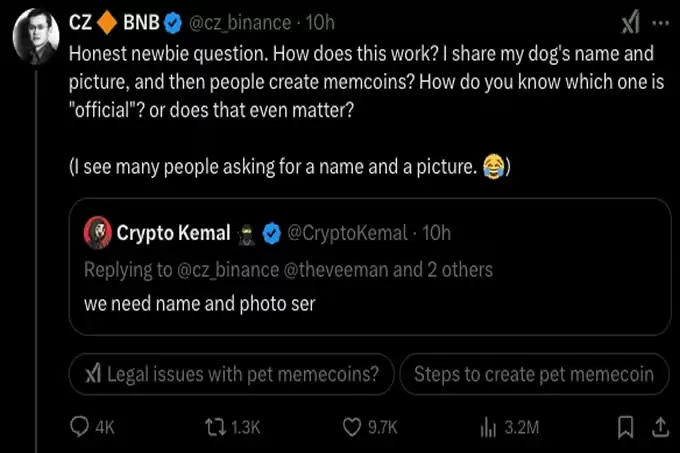Viewport: 680px width, 453px height.
Task: Open the three-dot more options menu
Action: (x=660, y=22)
